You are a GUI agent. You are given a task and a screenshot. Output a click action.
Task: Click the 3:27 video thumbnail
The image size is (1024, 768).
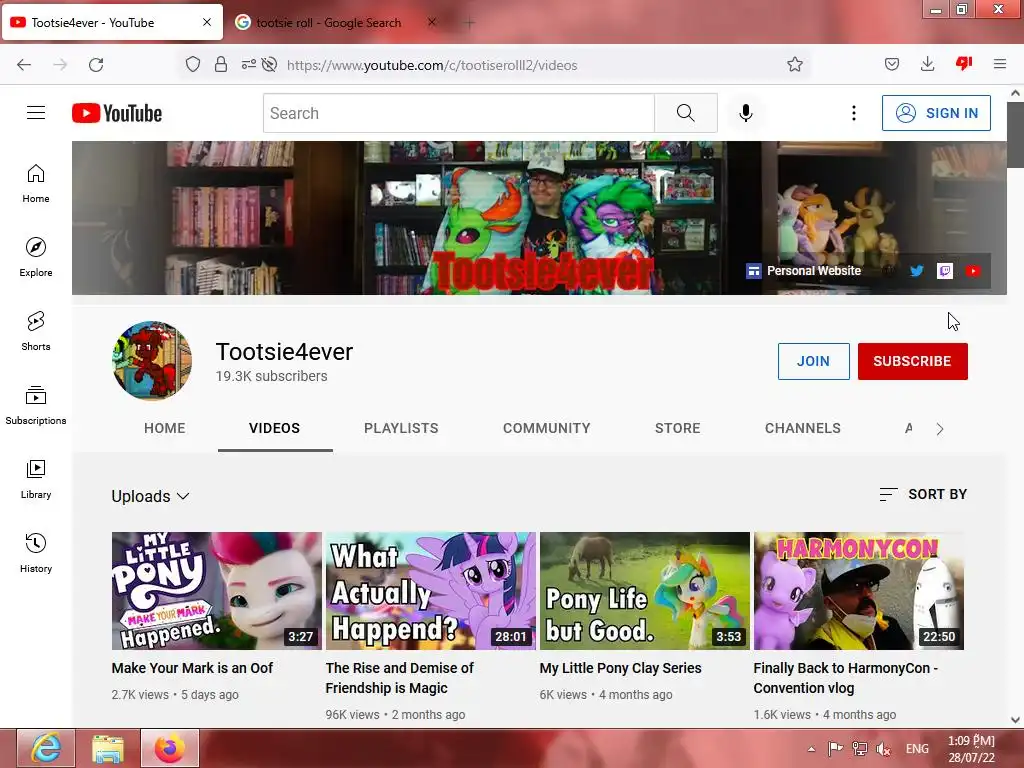217,591
